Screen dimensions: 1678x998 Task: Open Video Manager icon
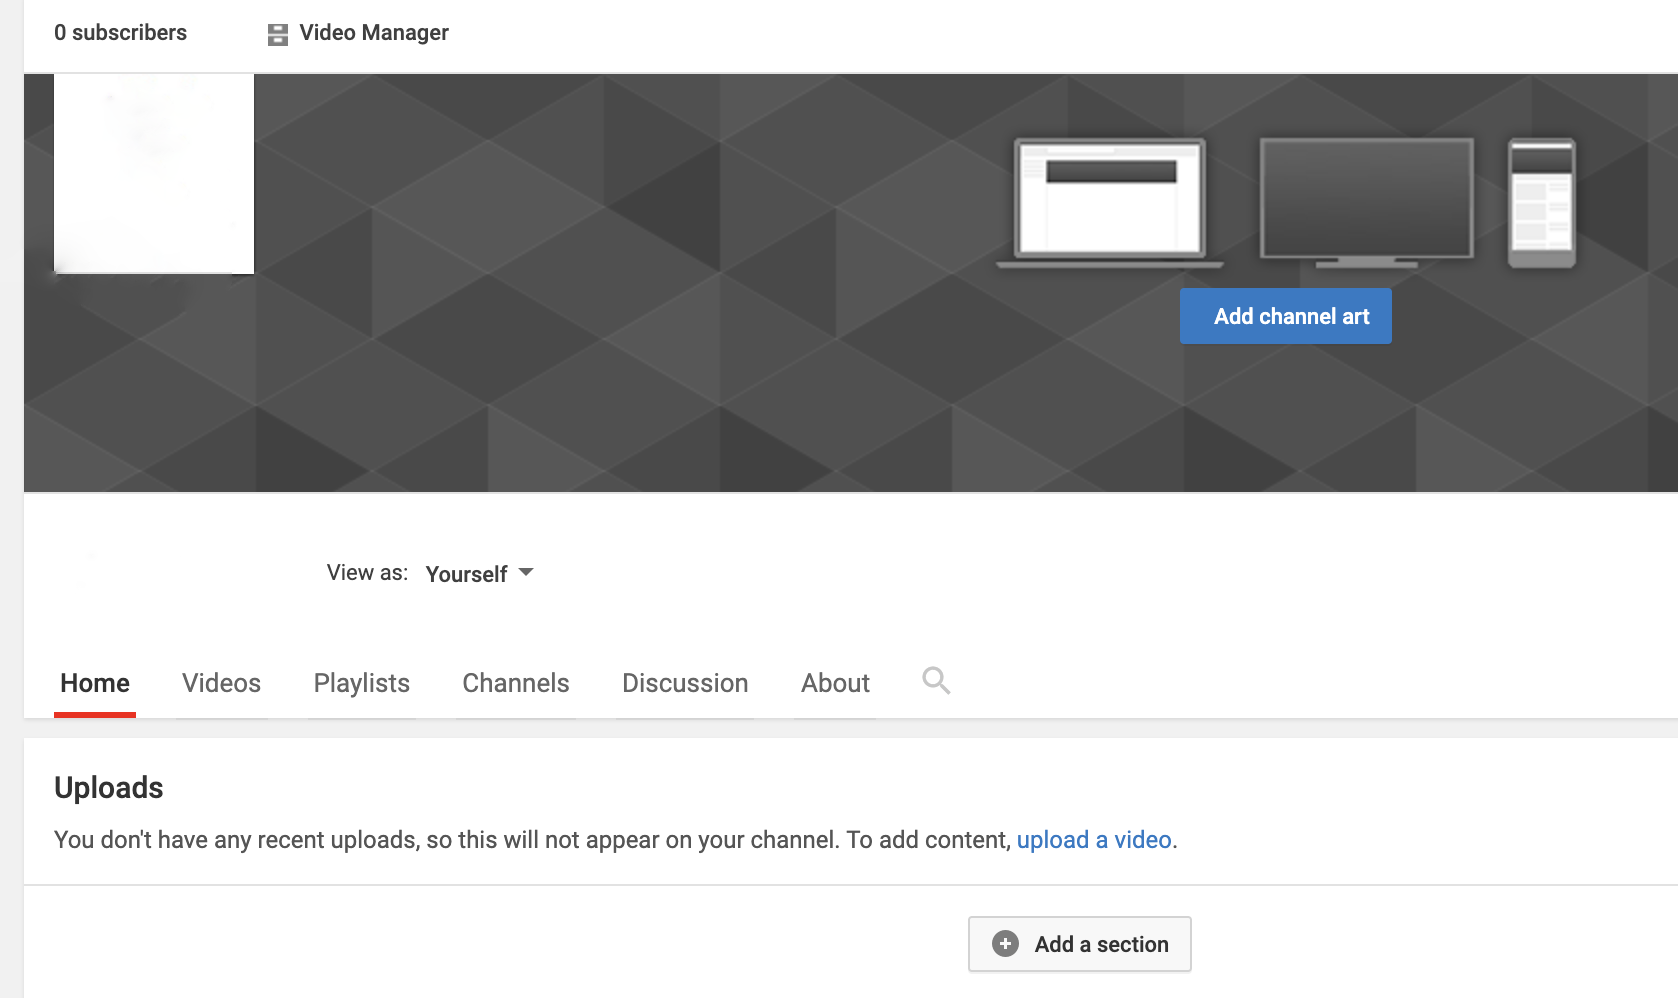(278, 34)
